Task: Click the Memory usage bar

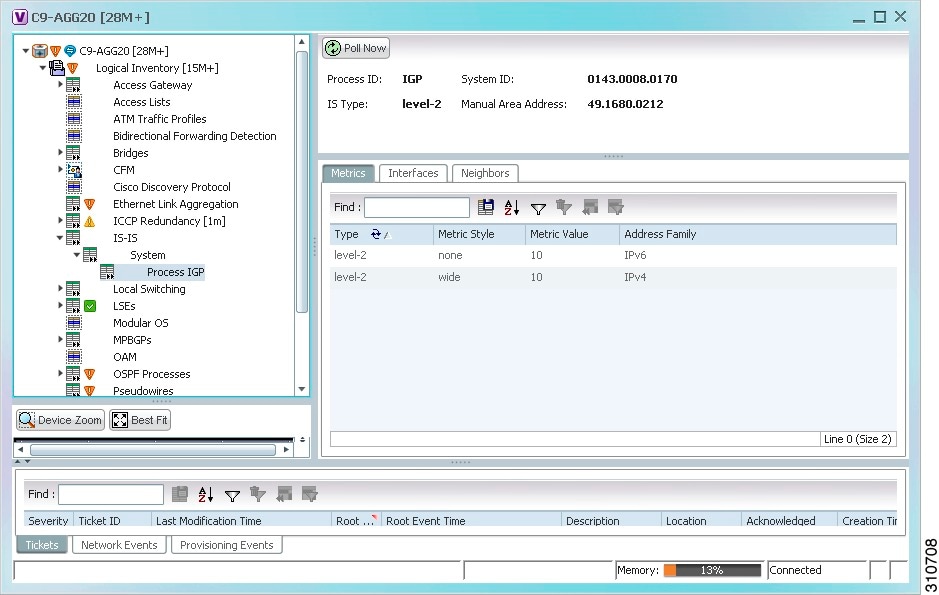Action: point(712,570)
